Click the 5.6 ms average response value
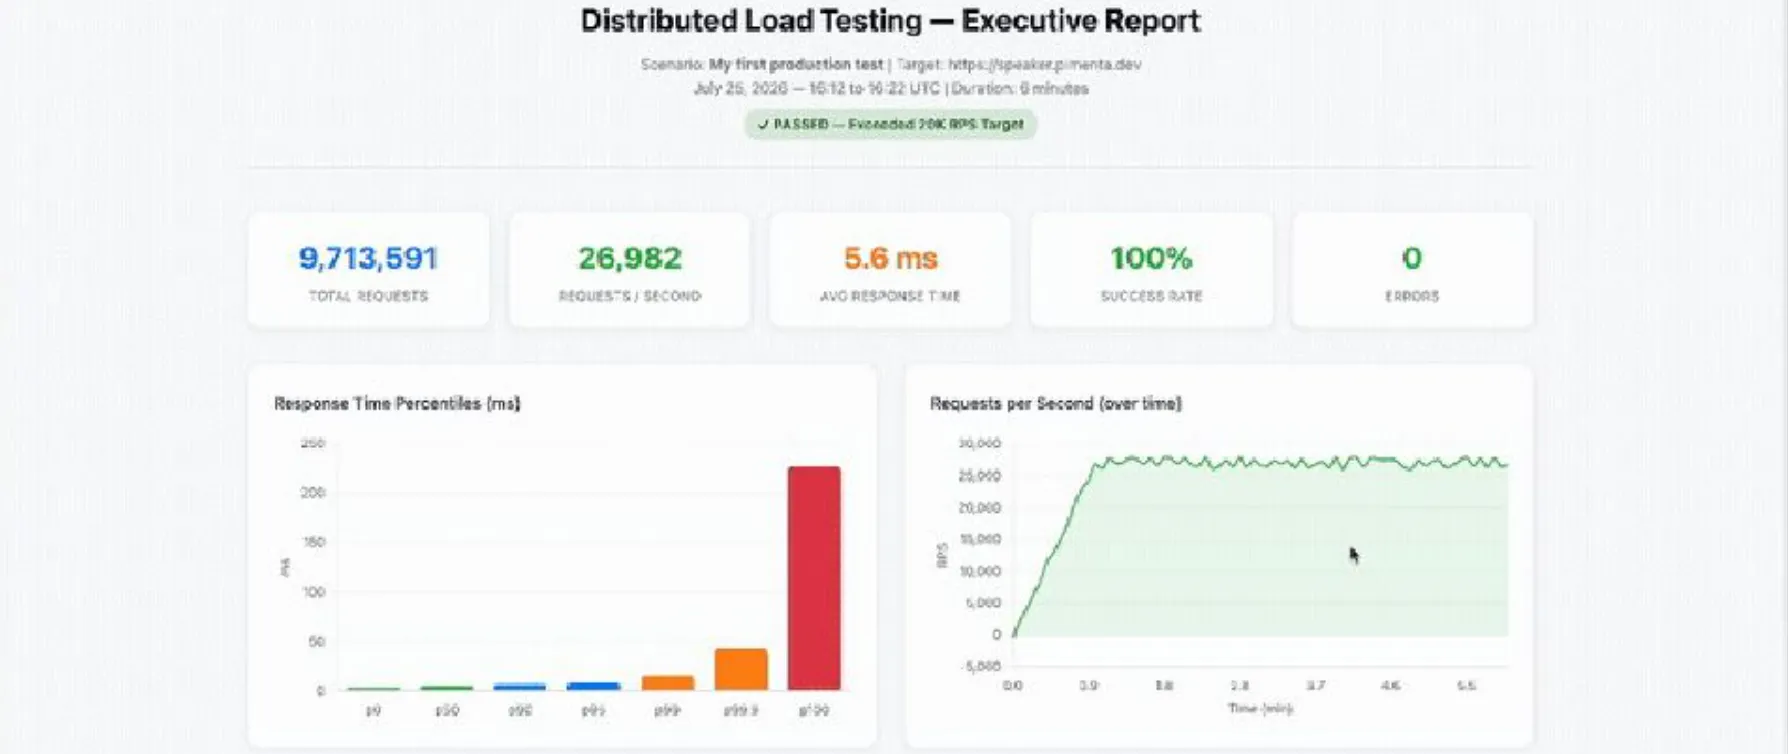1788x754 pixels. pyautogui.click(x=890, y=258)
